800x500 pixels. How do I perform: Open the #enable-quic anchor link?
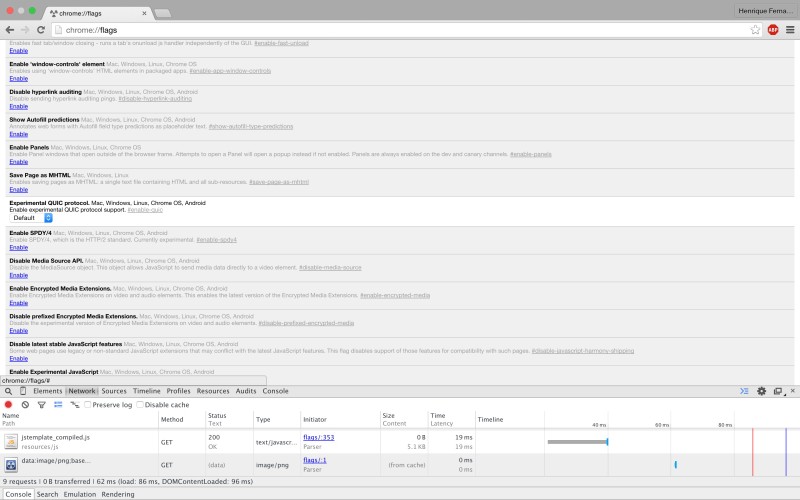(x=145, y=210)
